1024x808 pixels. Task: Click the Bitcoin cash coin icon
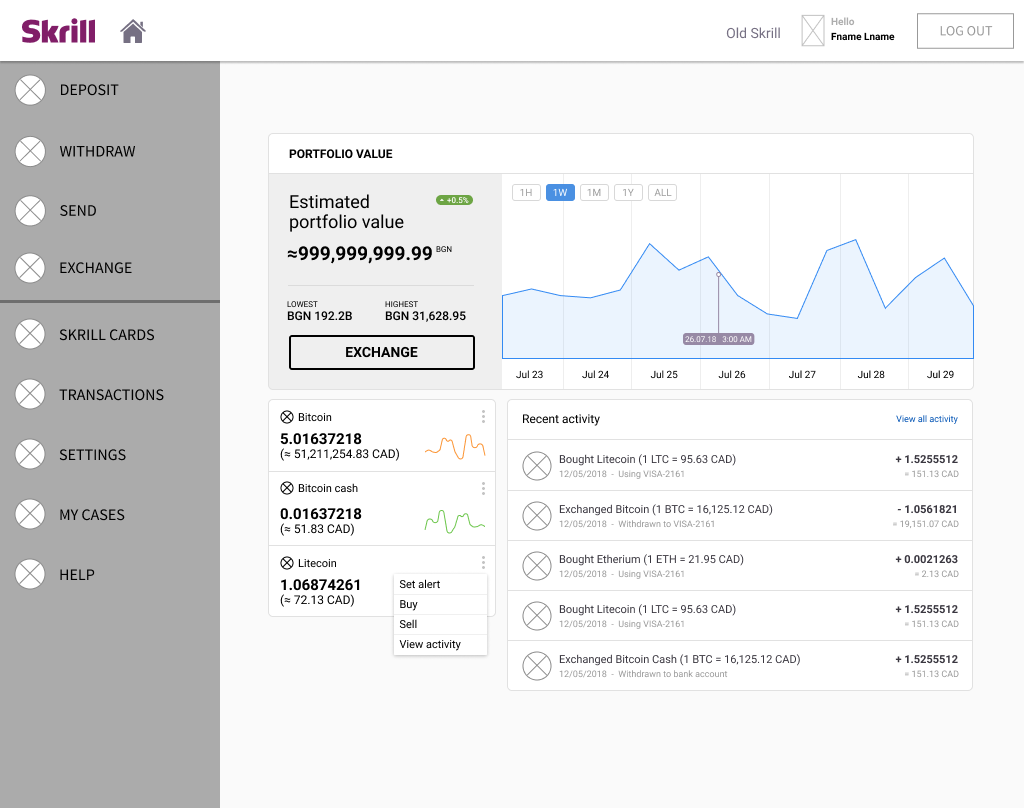pyautogui.click(x=287, y=488)
